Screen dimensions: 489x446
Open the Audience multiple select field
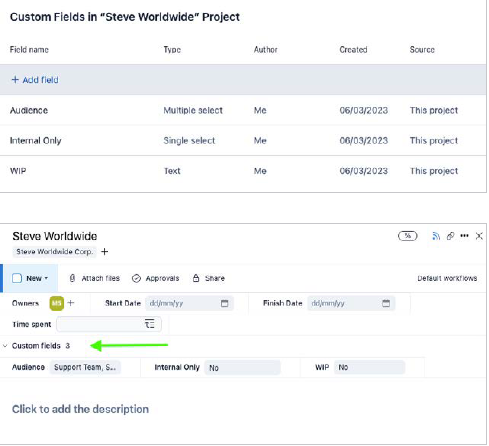[85, 367]
